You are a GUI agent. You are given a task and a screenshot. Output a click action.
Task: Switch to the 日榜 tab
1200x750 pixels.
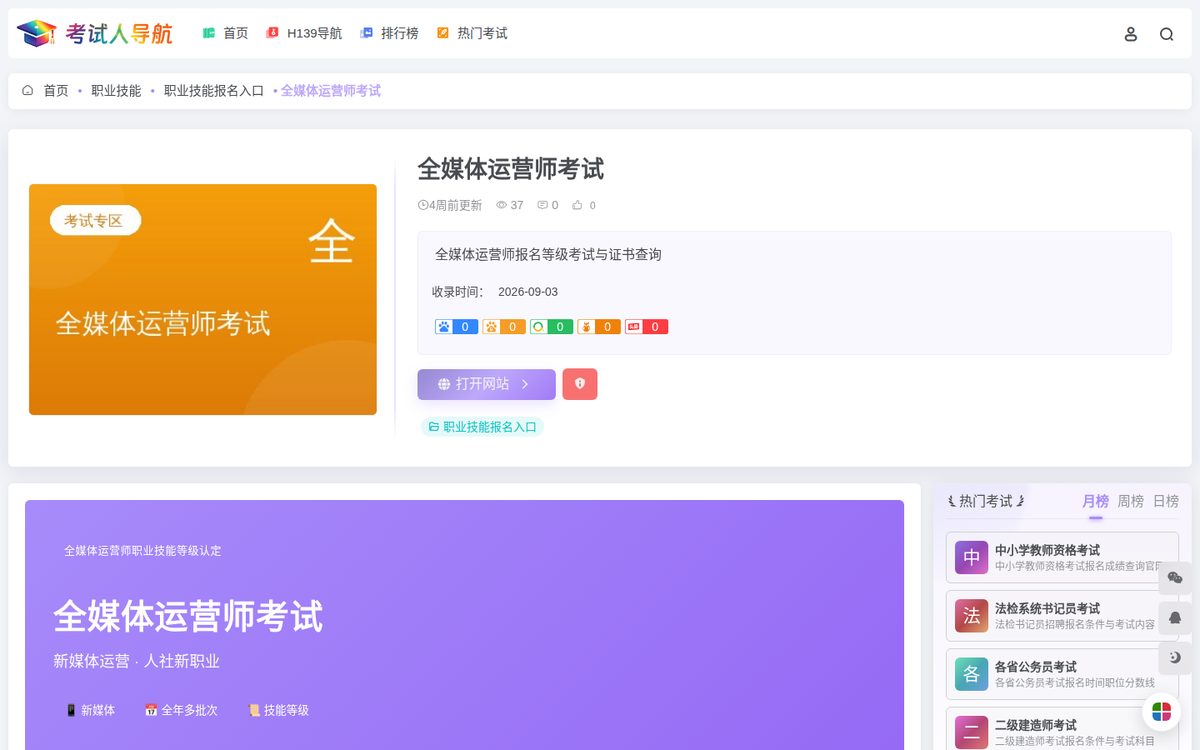(1166, 501)
